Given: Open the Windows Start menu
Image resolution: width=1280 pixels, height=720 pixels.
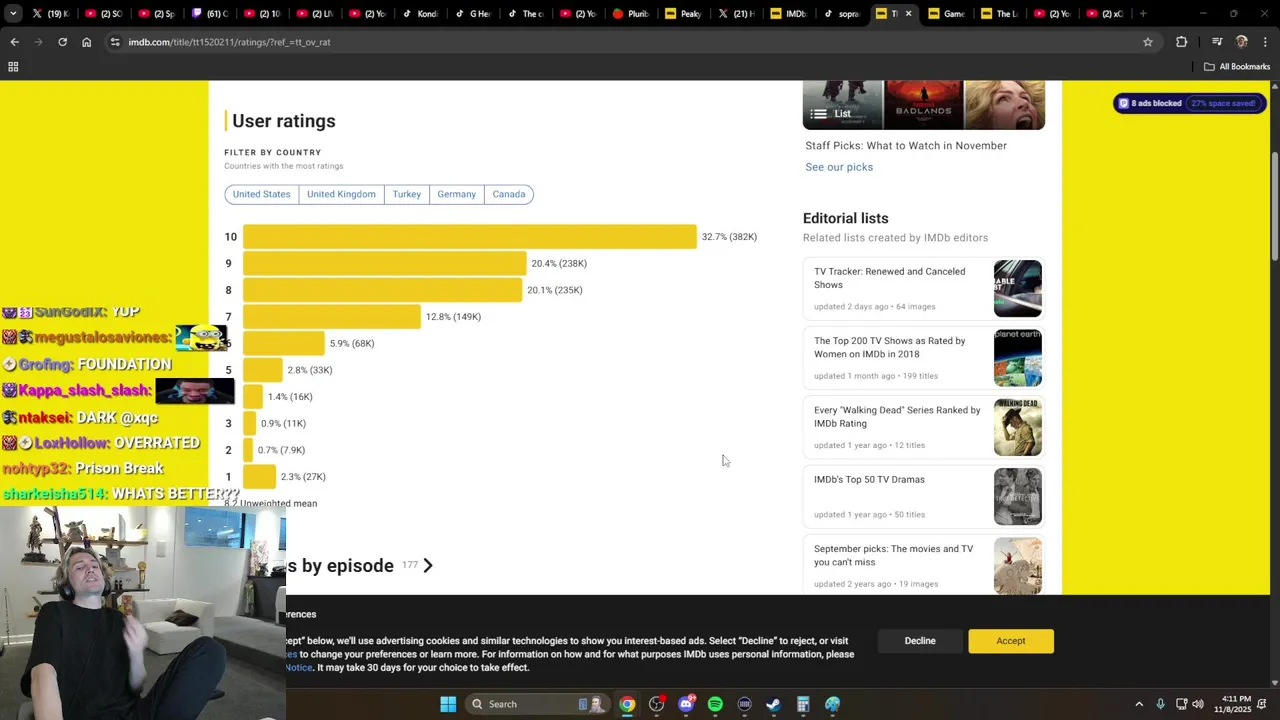Looking at the screenshot, I should coord(448,704).
